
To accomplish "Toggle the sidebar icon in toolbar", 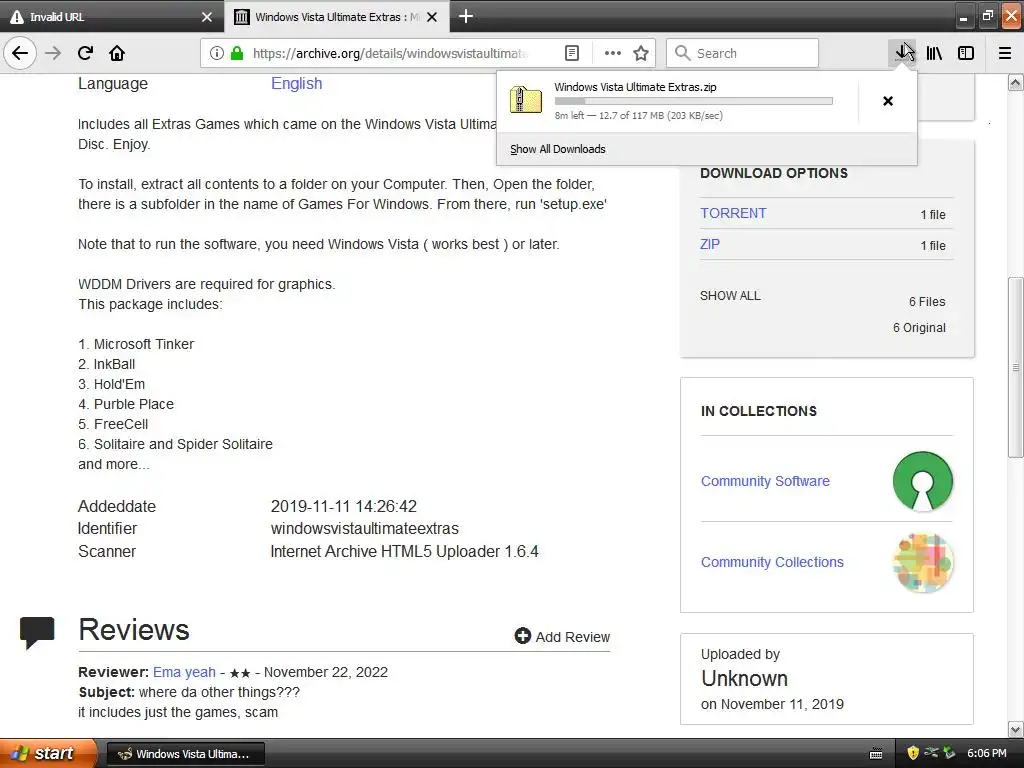I will pyautogui.click(x=966, y=53).
